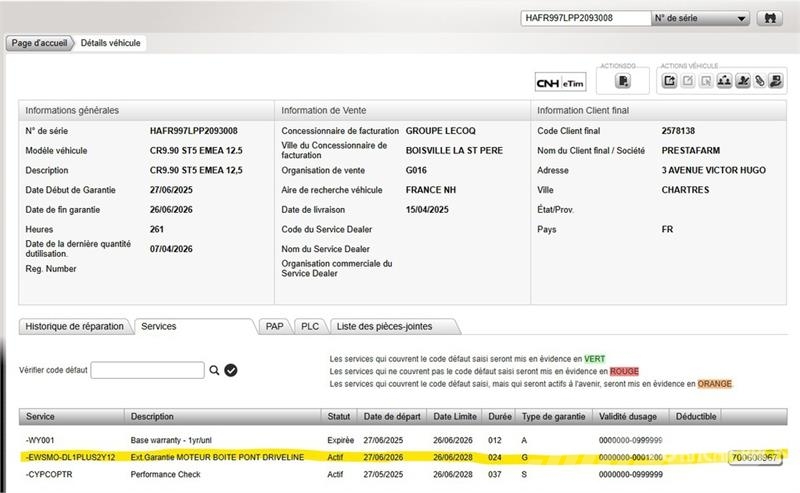
Task: Click the Détails véhicule breadcrumb
Action: tap(110, 43)
